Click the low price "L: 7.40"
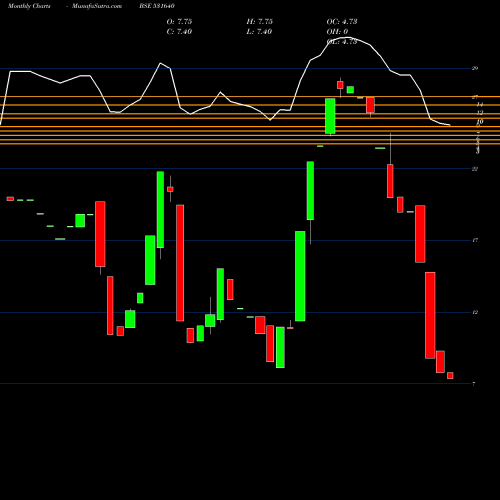Screen dimensions: 500x500 pyautogui.click(x=259, y=32)
